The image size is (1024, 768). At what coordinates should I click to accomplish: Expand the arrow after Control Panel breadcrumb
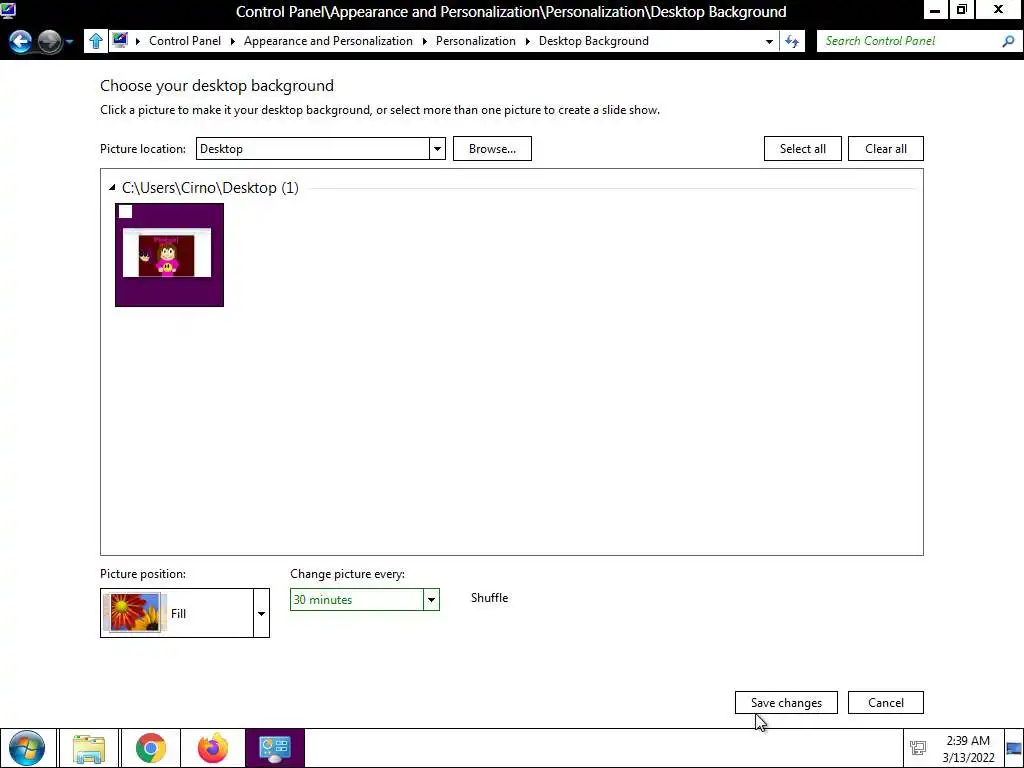click(232, 41)
